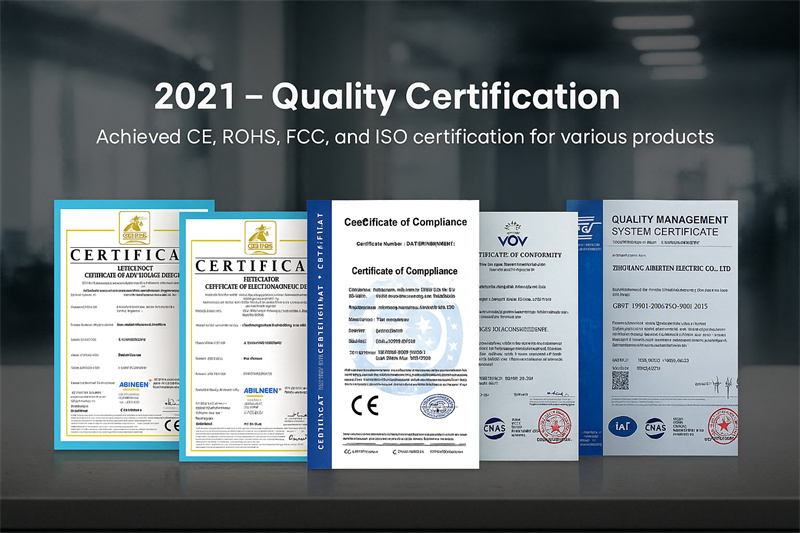Click the gold emblem on second certificate
Screen dimensions: 800x533
[x=260, y=238]
